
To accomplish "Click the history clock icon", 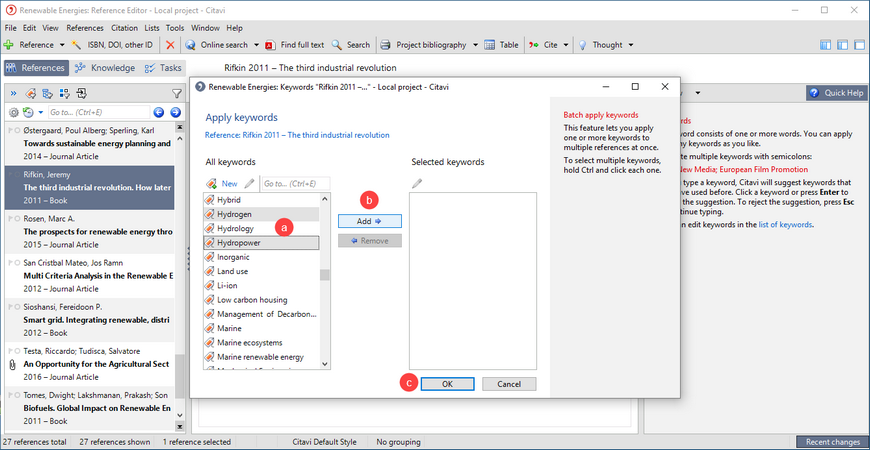I will click(x=28, y=113).
